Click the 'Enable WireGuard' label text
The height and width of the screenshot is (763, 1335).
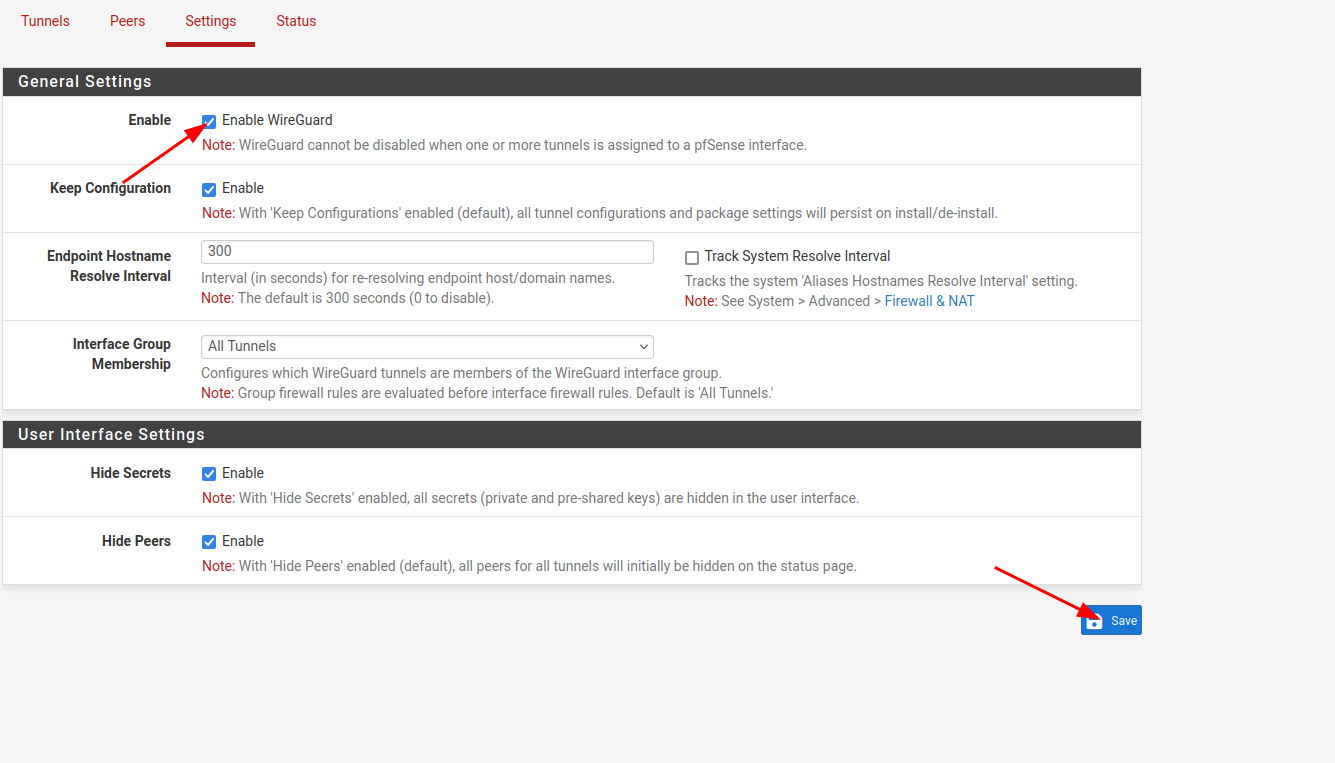tap(277, 120)
